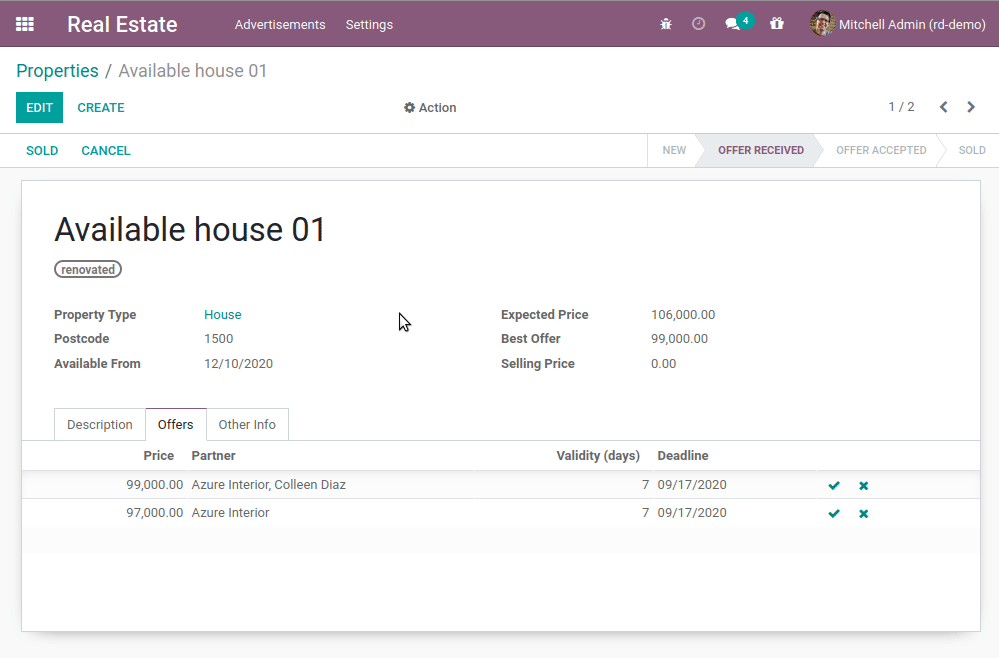Mark property as SOLD
Viewport: 999px width, 658px height.
(x=42, y=150)
